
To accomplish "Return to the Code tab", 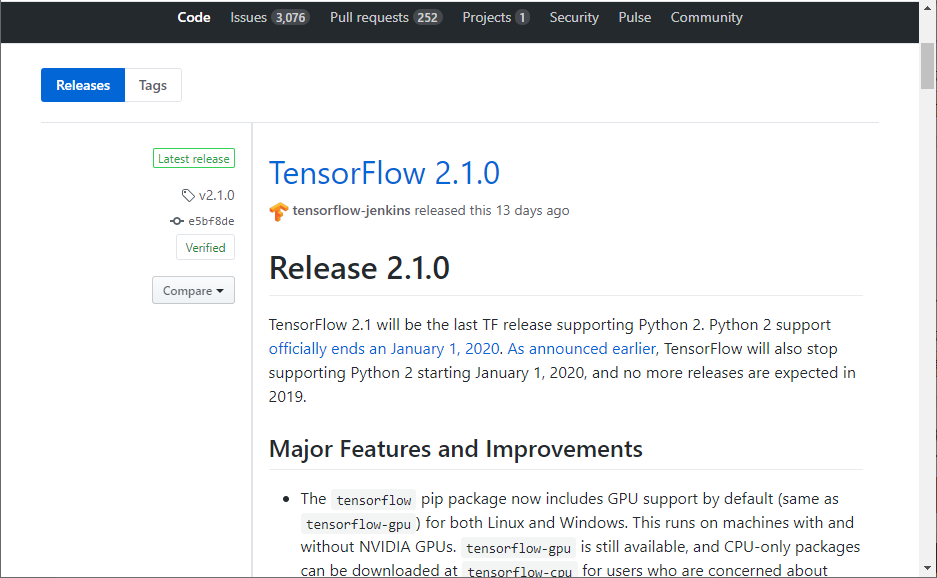I will click(193, 17).
